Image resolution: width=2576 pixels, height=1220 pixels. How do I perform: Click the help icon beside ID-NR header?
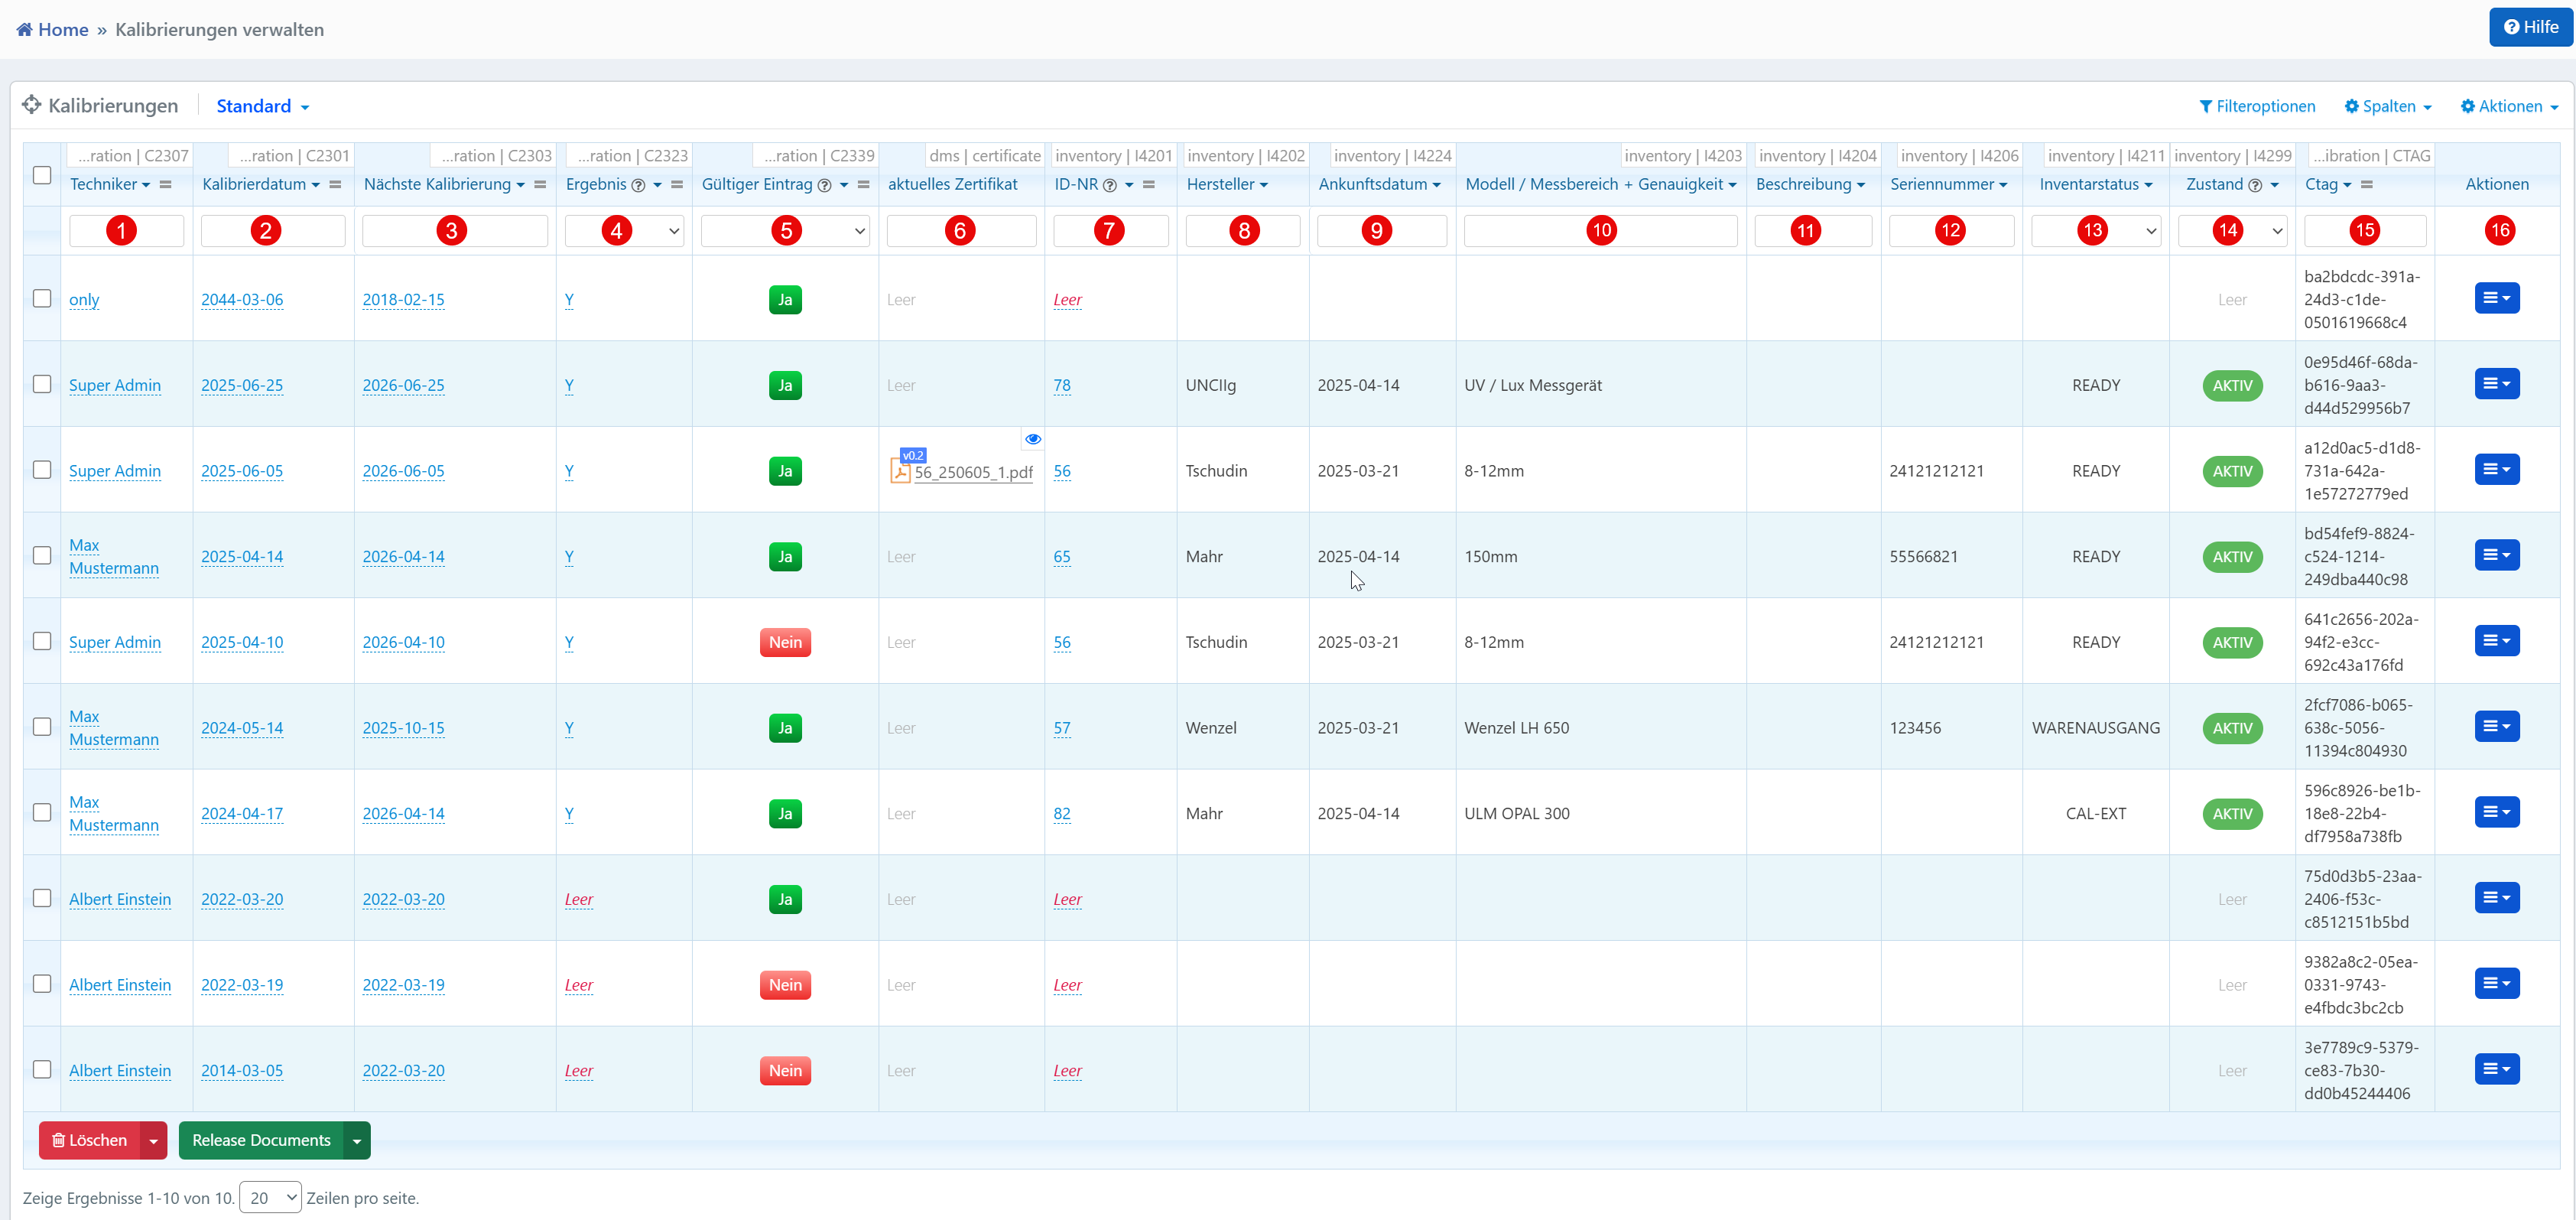click(x=1110, y=185)
